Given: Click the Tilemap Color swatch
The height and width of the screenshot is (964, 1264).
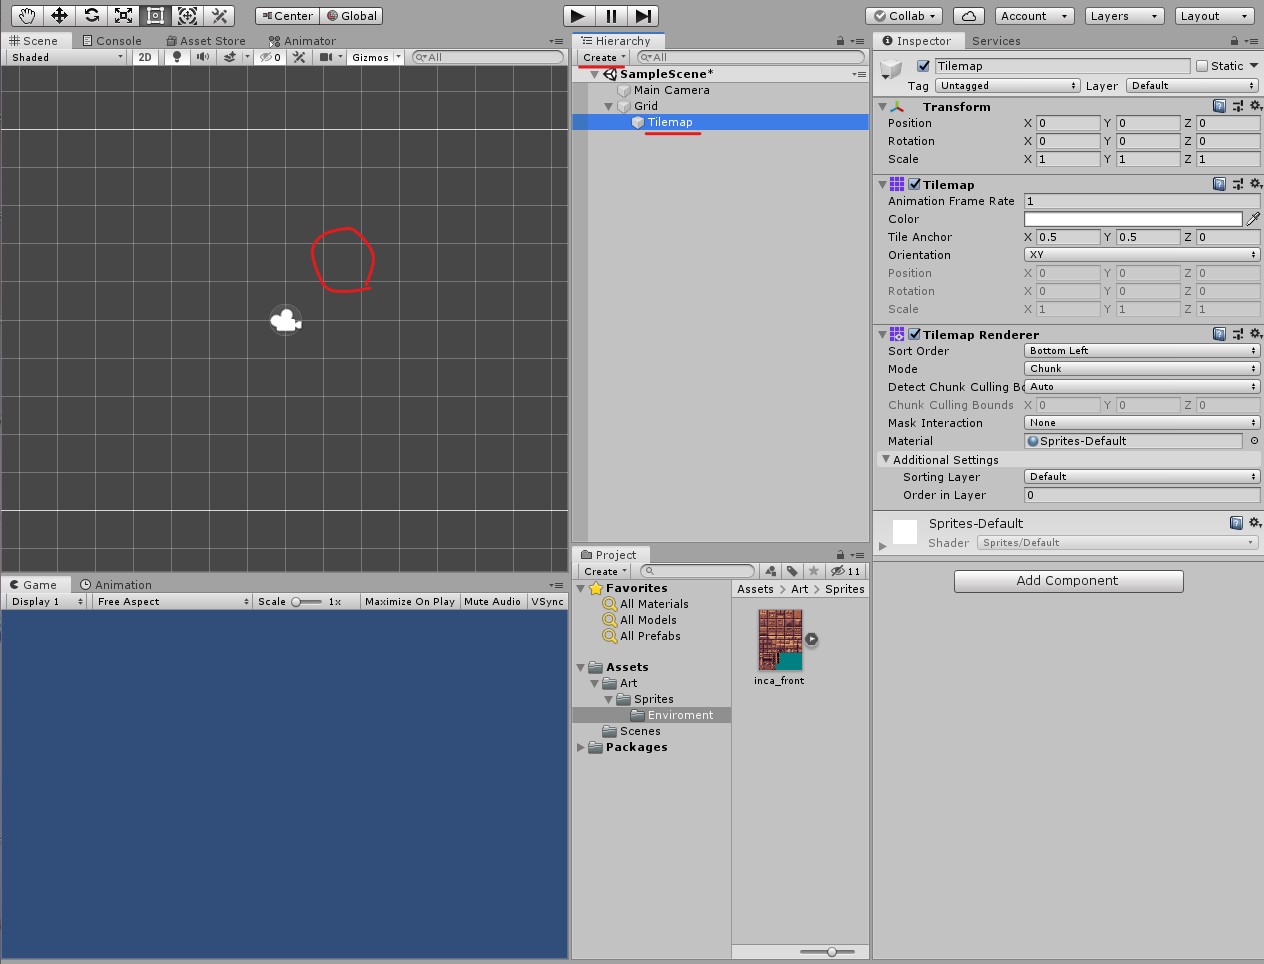Looking at the screenshot, I should click(1133, 218).
